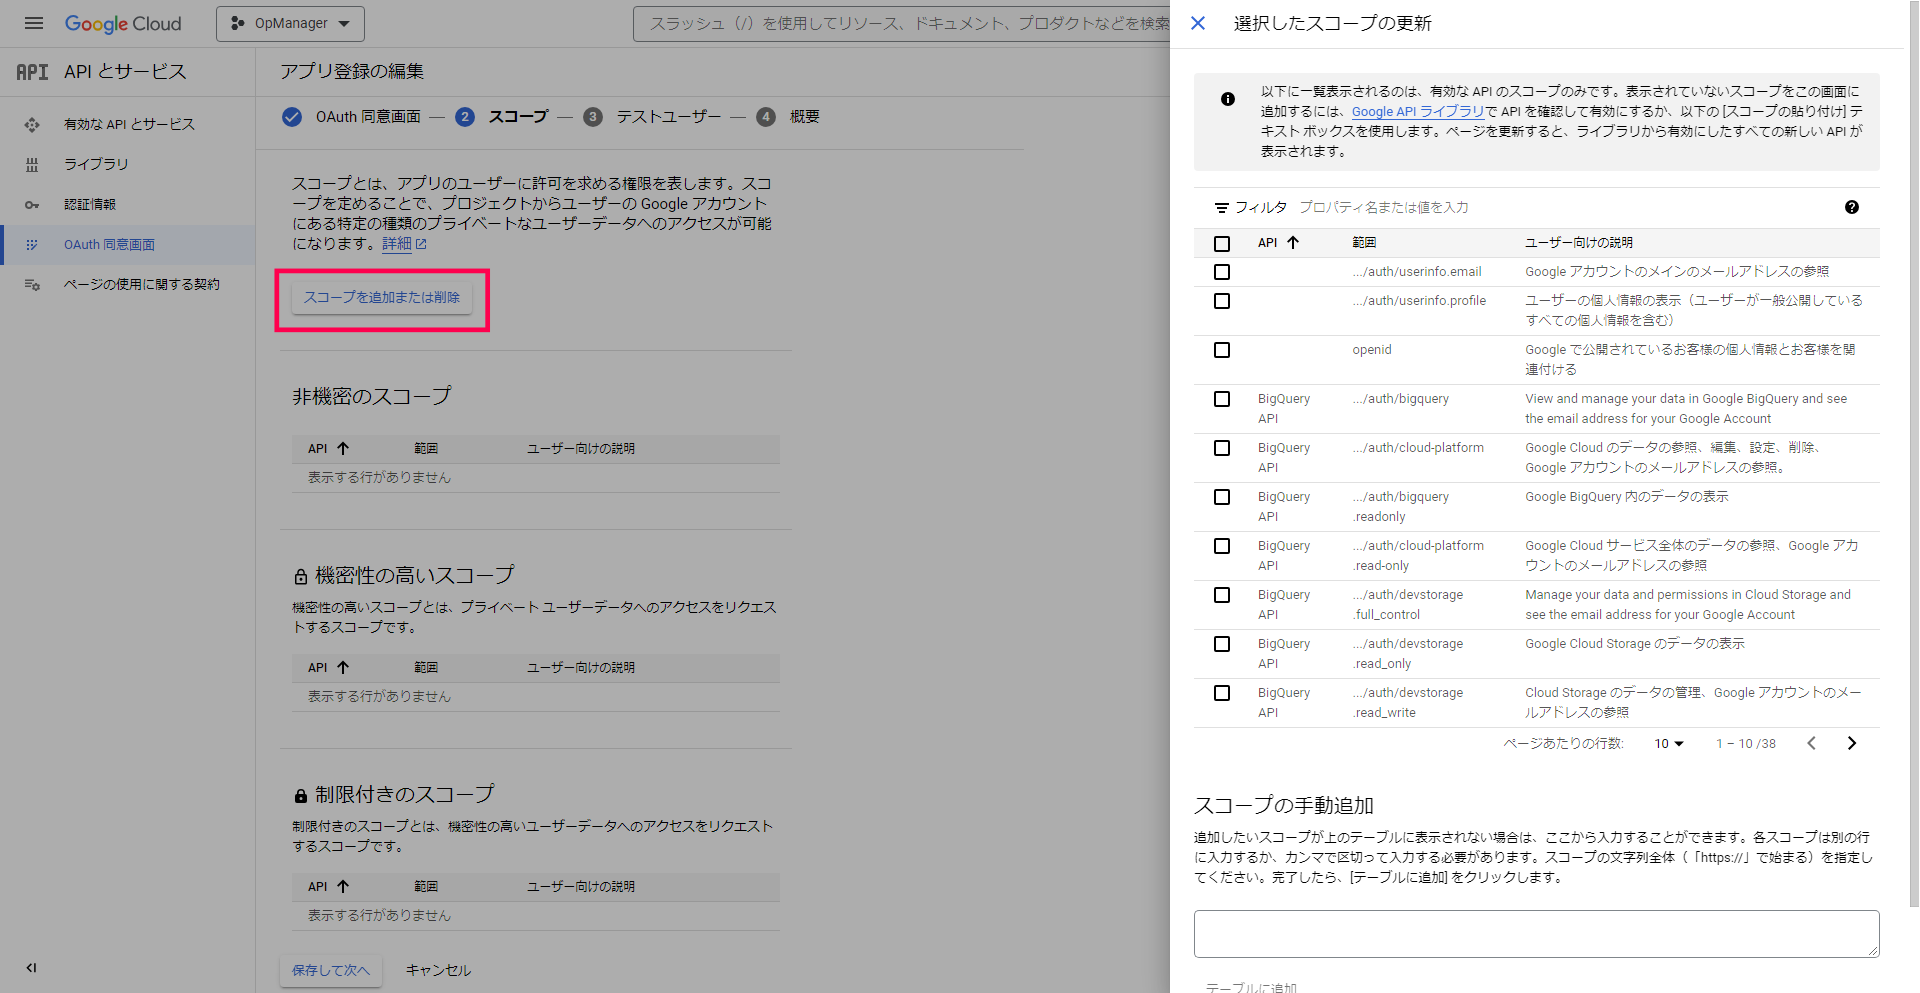Click the filter icon in scope panel

click(1222, 208)
